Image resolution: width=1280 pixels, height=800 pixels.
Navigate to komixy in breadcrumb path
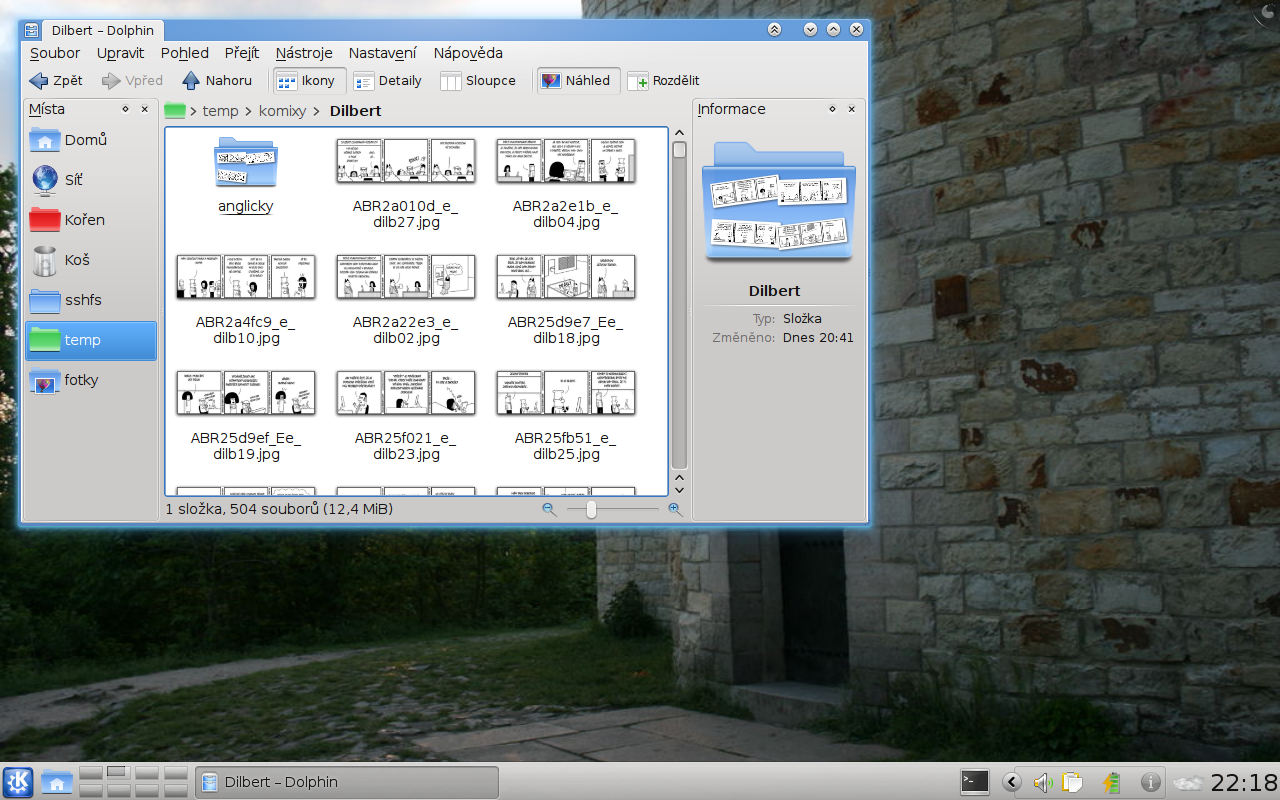[282, 111]
